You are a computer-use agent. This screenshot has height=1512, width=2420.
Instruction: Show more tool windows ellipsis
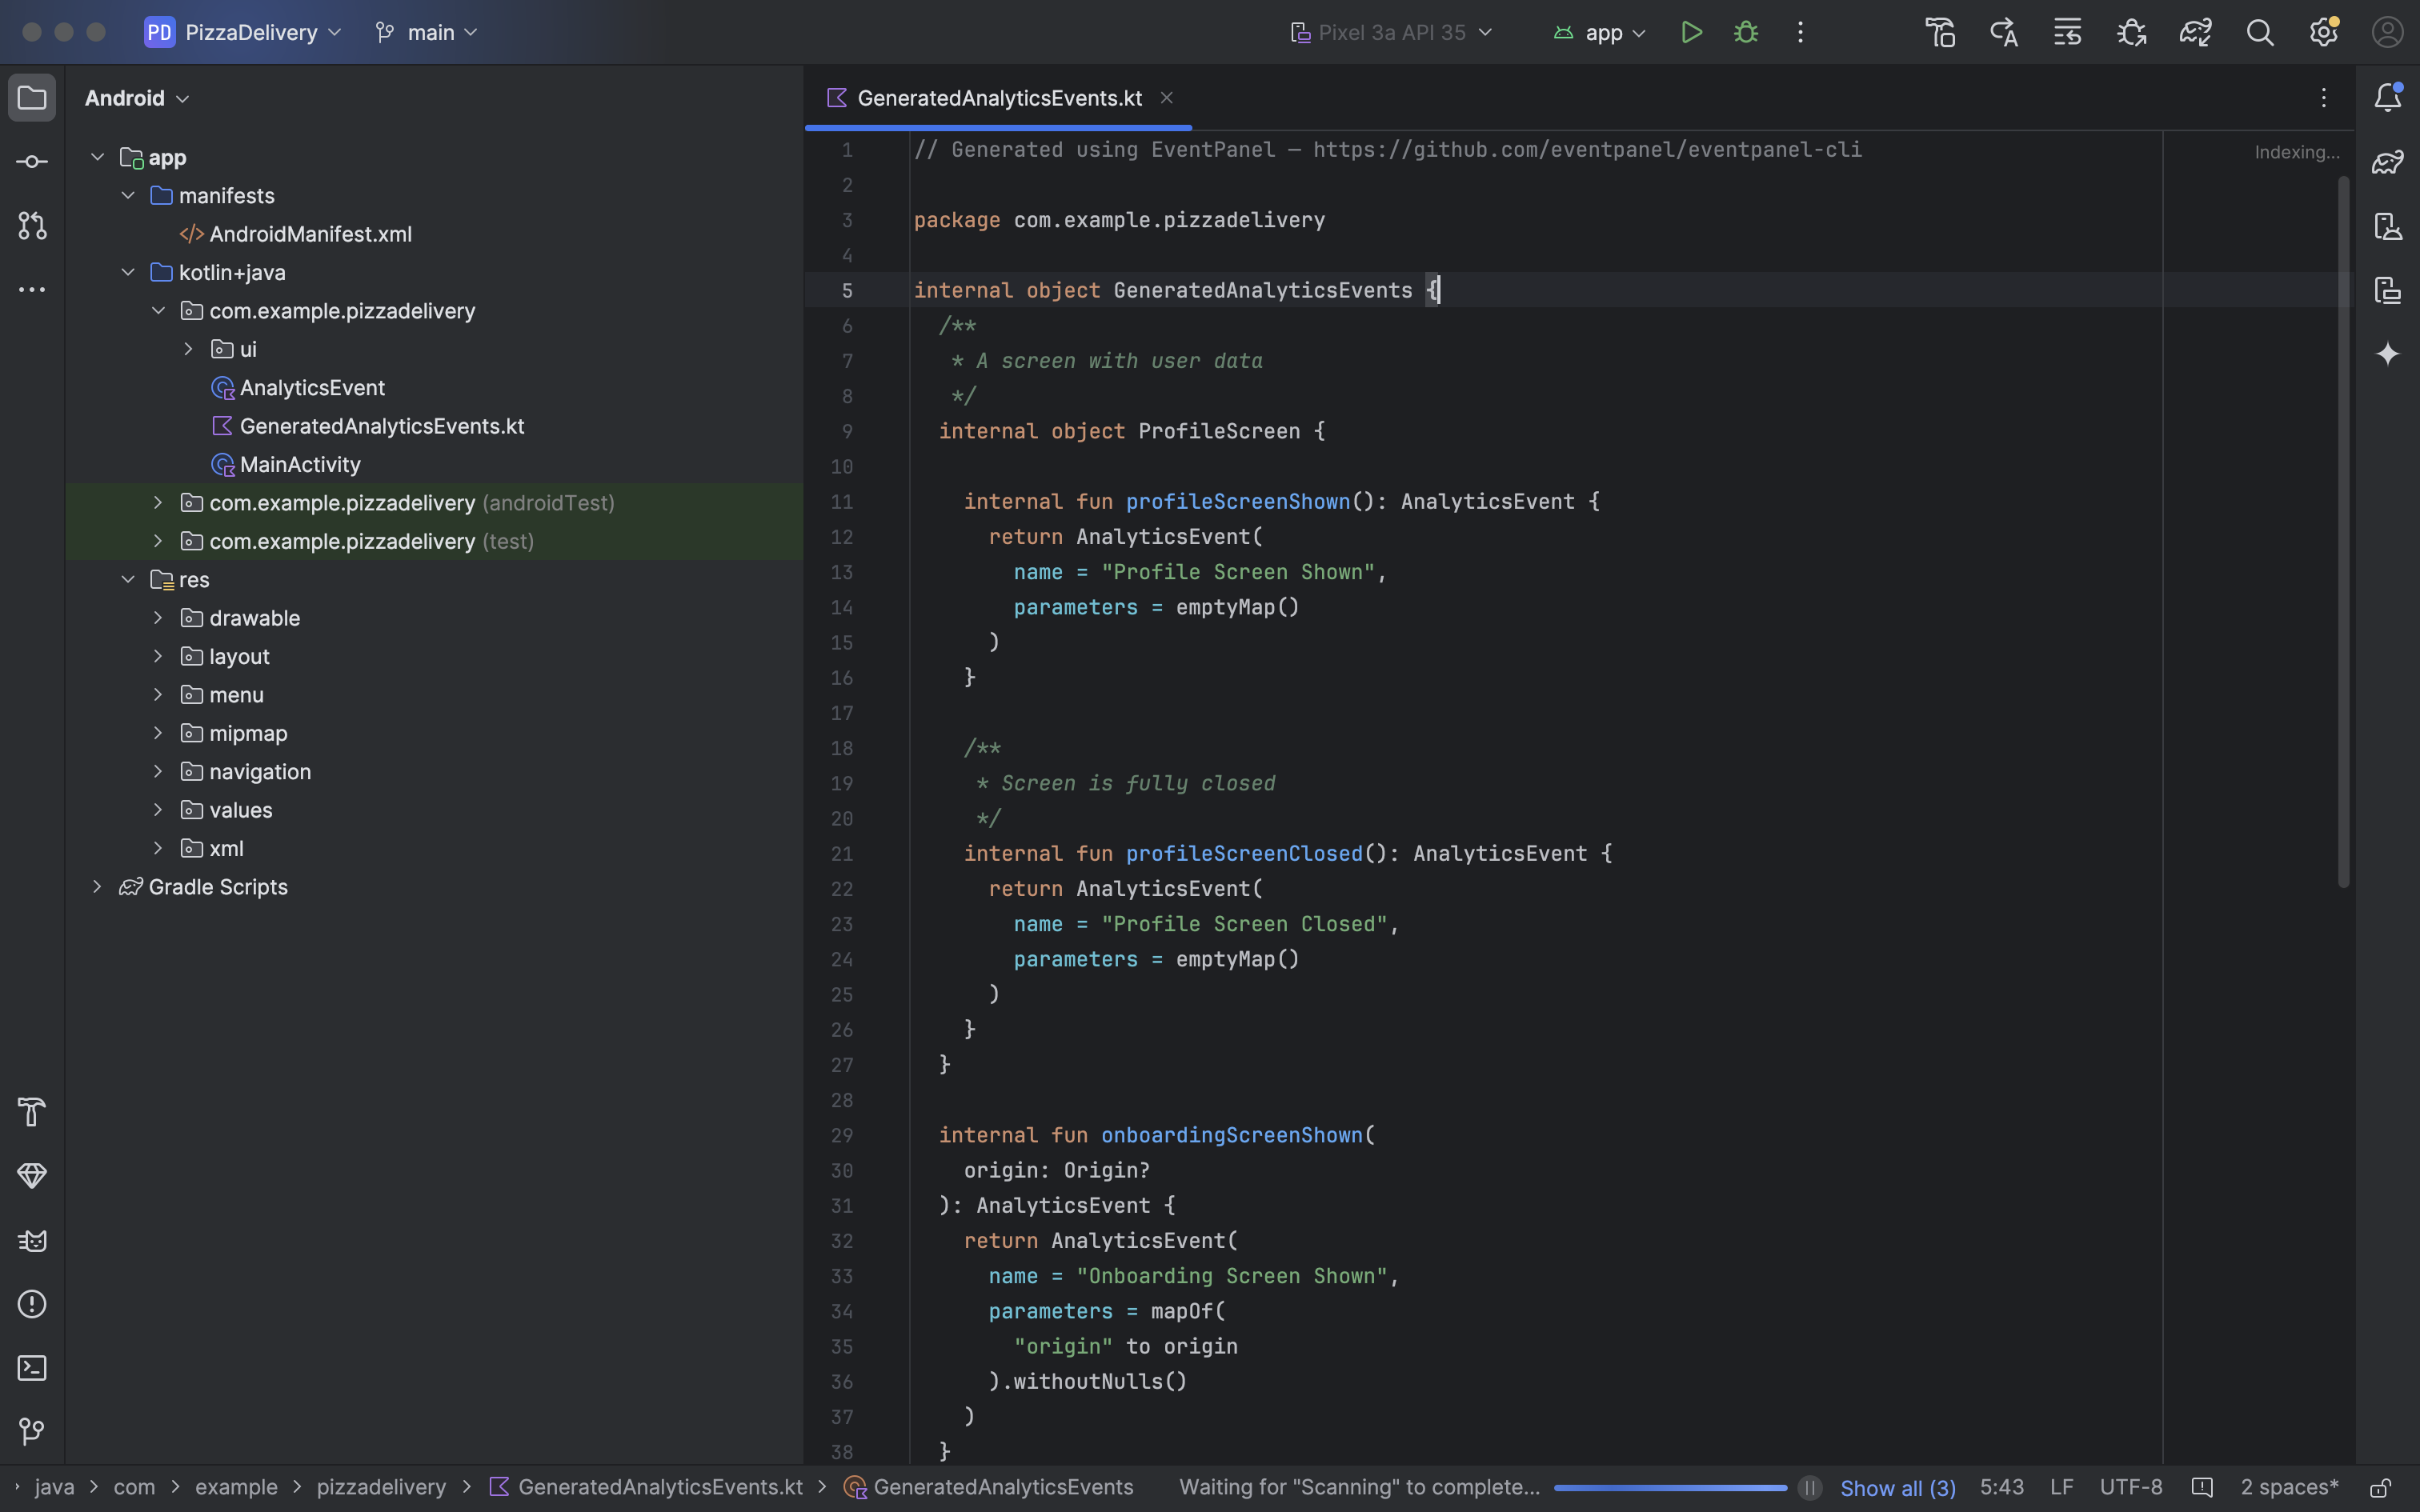[x=32, y=290]
